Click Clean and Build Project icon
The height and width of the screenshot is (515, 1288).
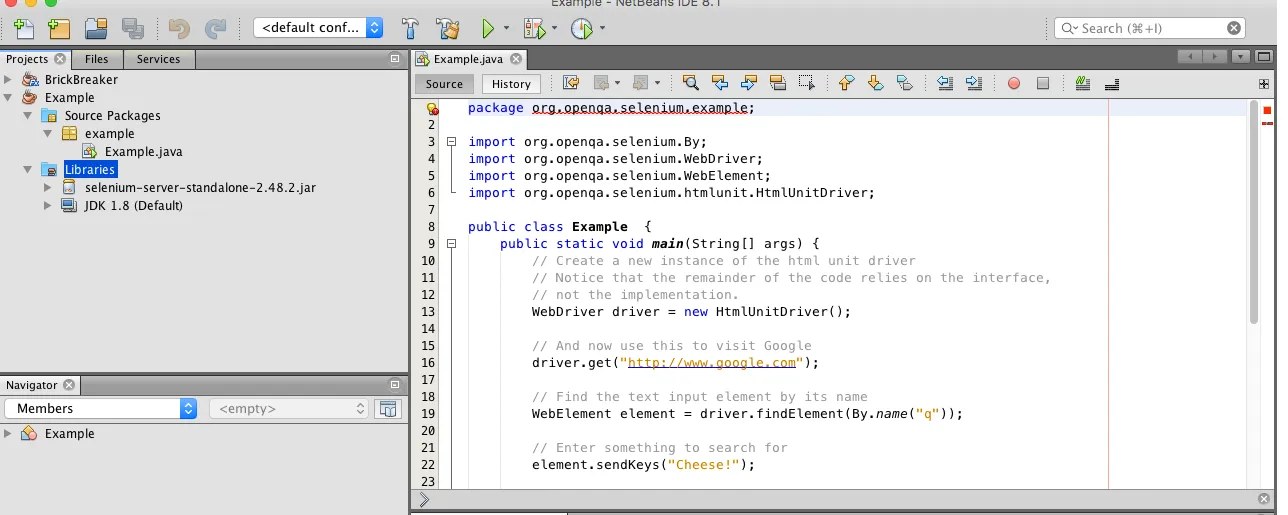447,29
